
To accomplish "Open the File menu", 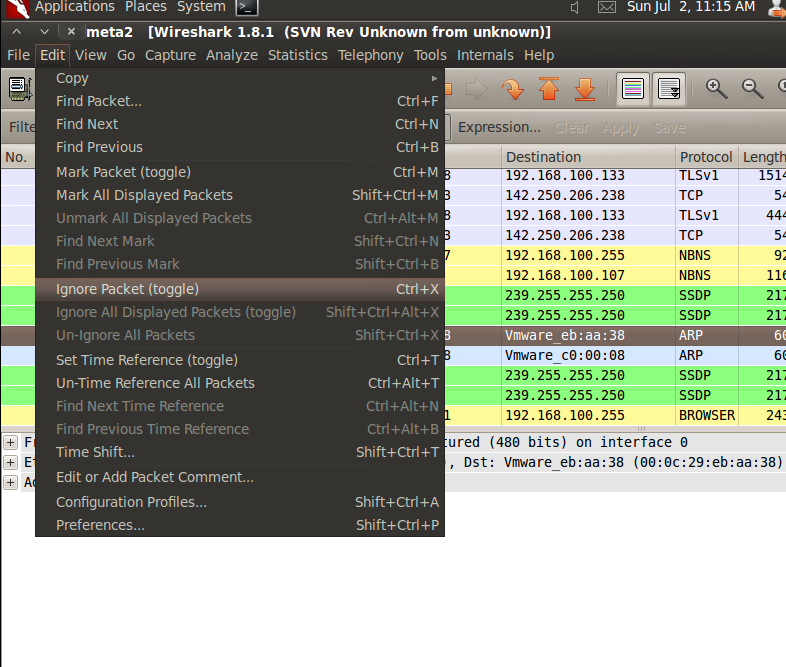I will (19, 55).
